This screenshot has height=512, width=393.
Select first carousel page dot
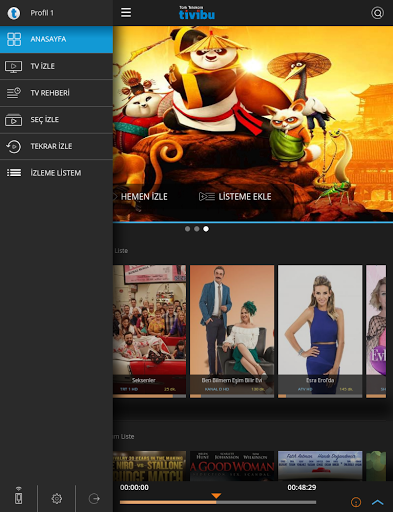[x=187, y=229]
